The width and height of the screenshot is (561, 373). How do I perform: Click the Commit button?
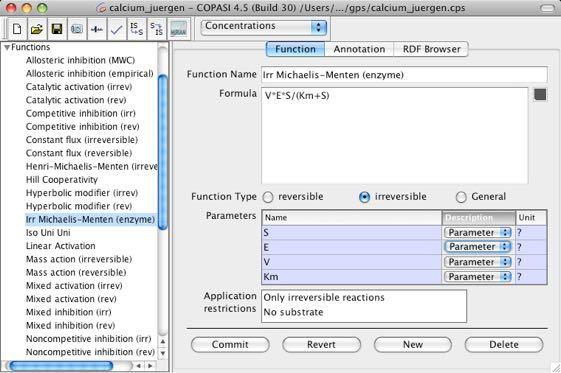click(x=230, y=345)
